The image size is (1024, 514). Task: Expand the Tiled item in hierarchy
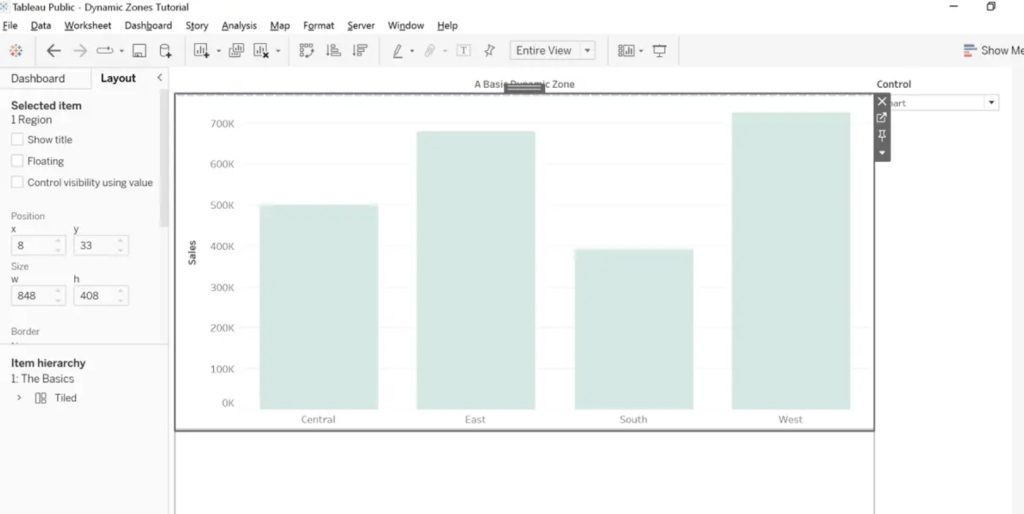tap(19, 398)
